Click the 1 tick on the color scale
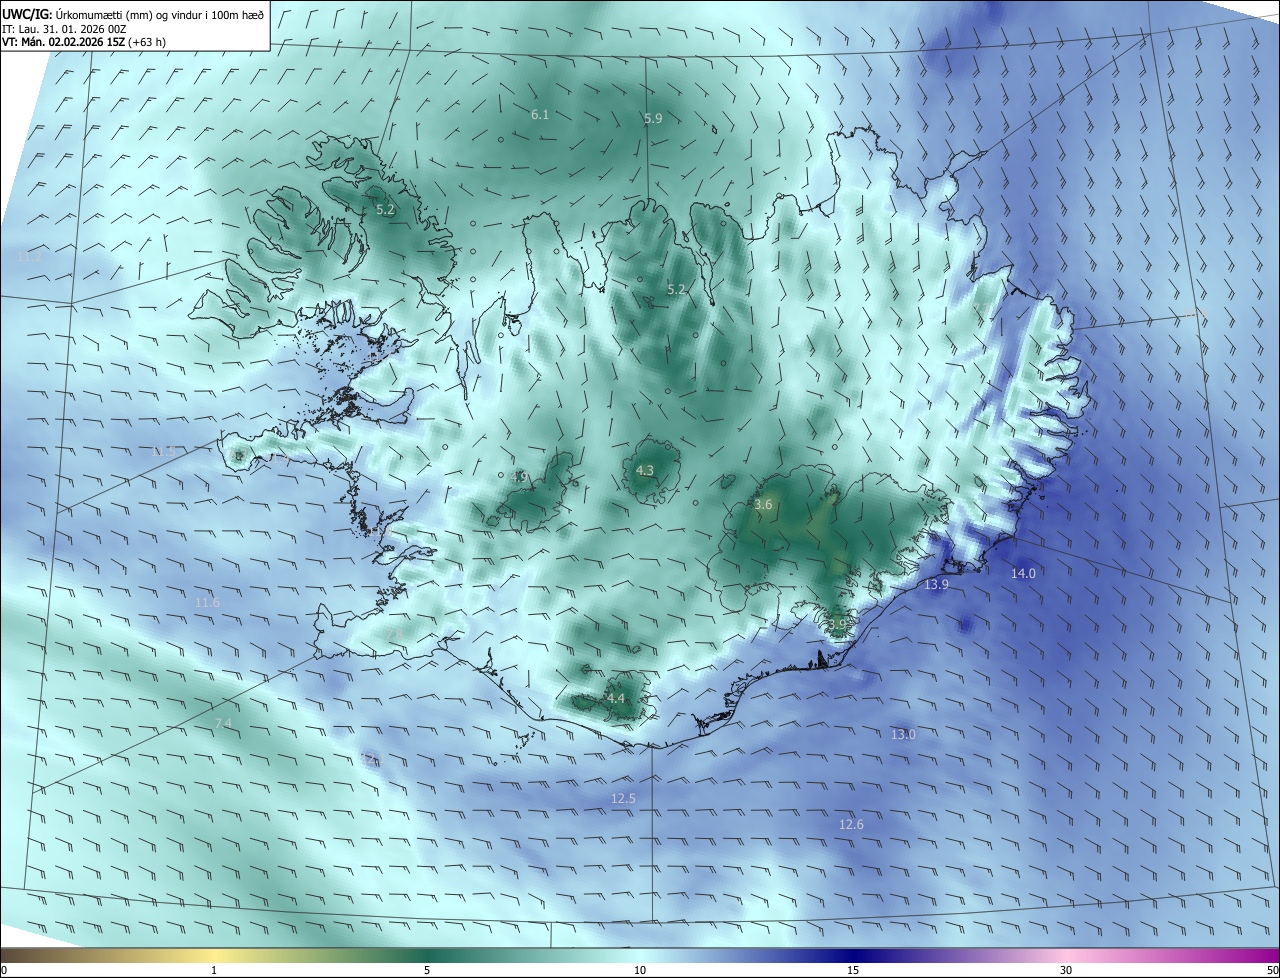 [x=214, y=970]
